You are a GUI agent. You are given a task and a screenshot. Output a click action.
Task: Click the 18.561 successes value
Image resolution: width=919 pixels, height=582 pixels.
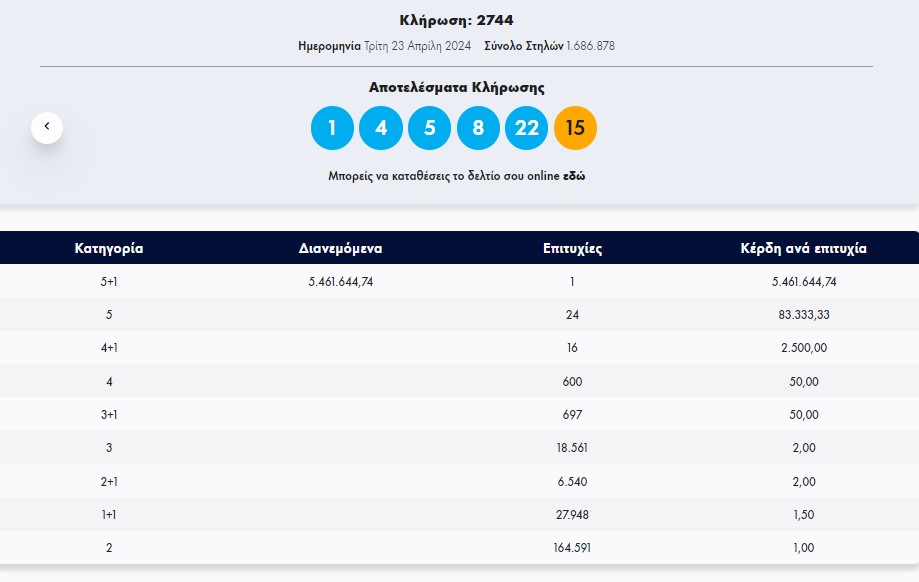(x=572, y=448)
